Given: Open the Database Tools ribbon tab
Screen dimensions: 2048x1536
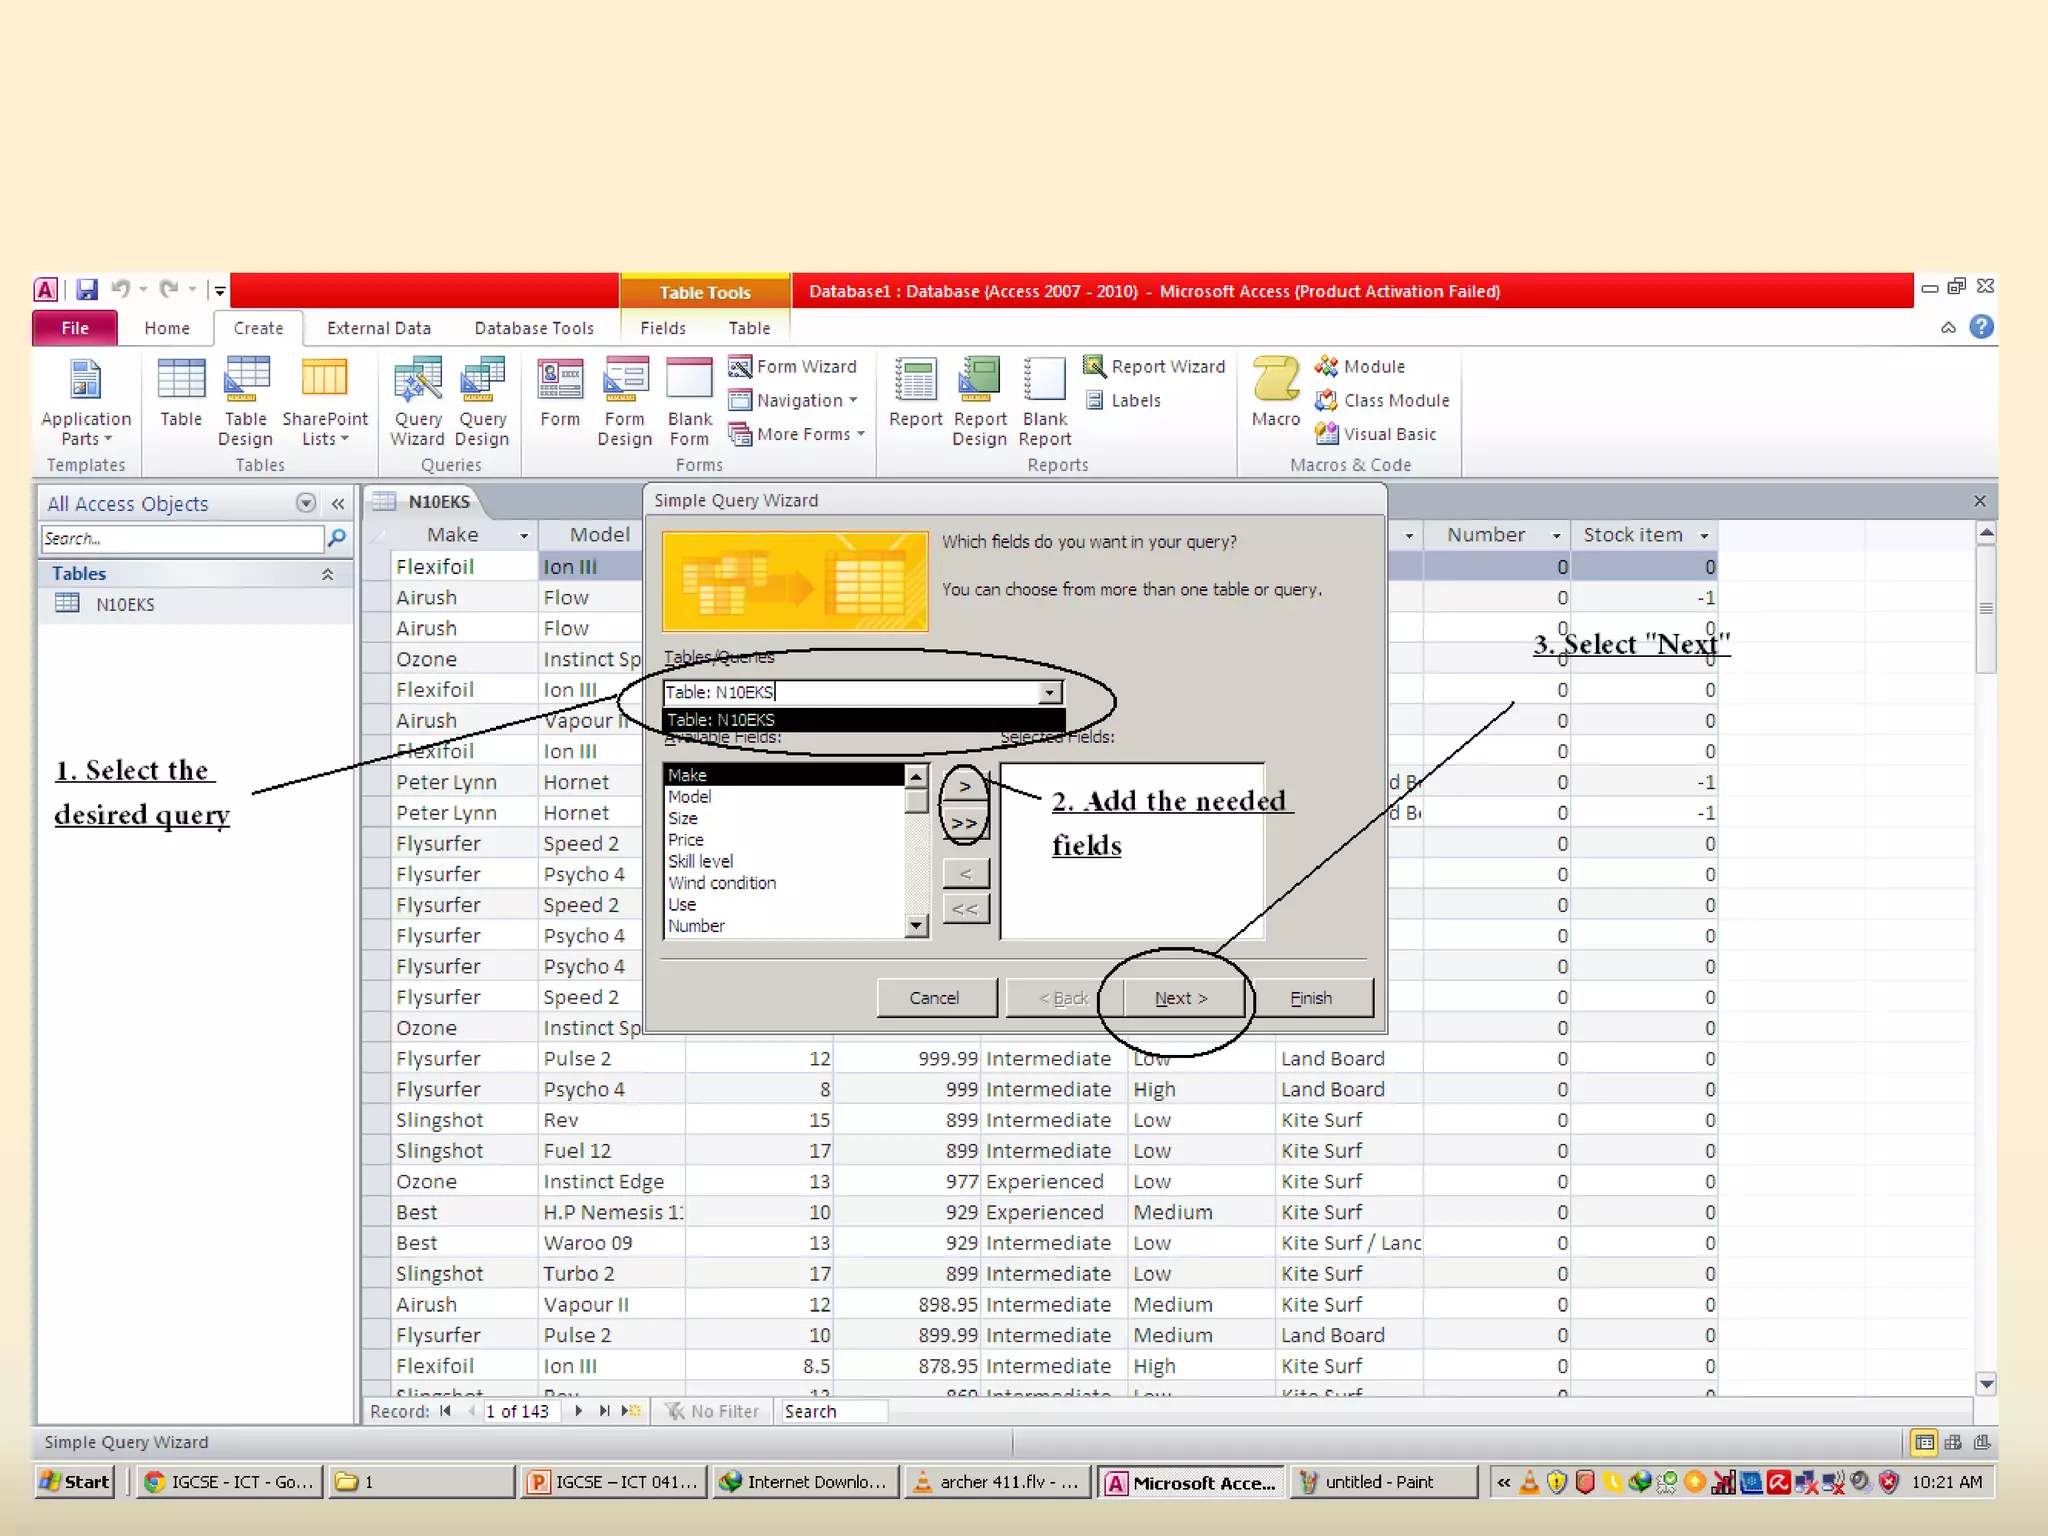Looking at the screenshot, I should pos(533,328).
